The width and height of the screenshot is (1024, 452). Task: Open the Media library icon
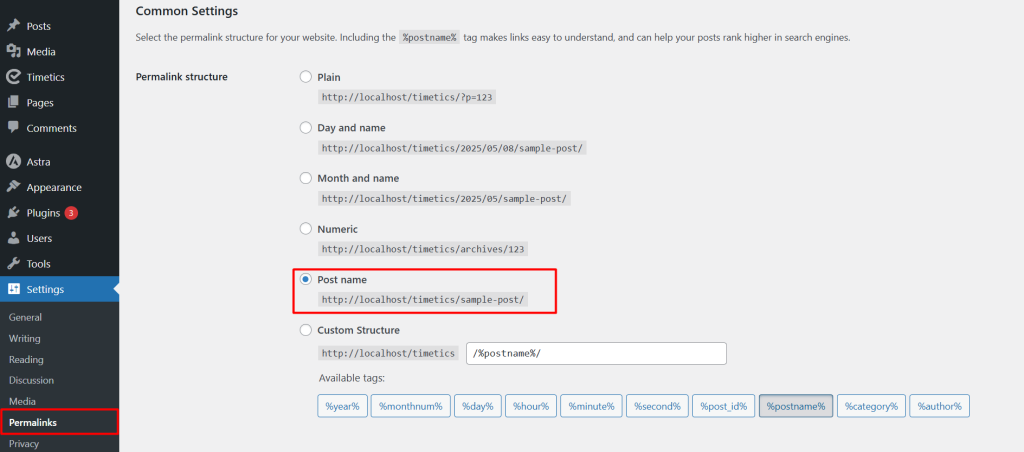tap(13, 52)
